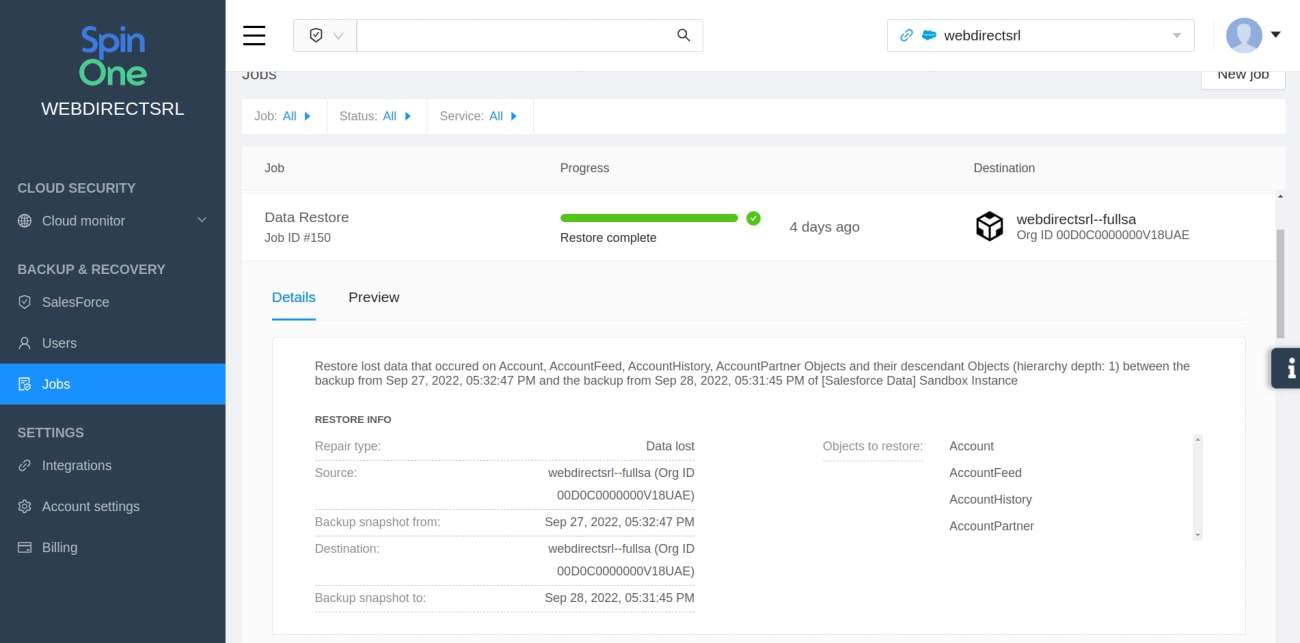Click the Billing card icon
Screen dimensions: 1300x643
click(x=25, y=548)
